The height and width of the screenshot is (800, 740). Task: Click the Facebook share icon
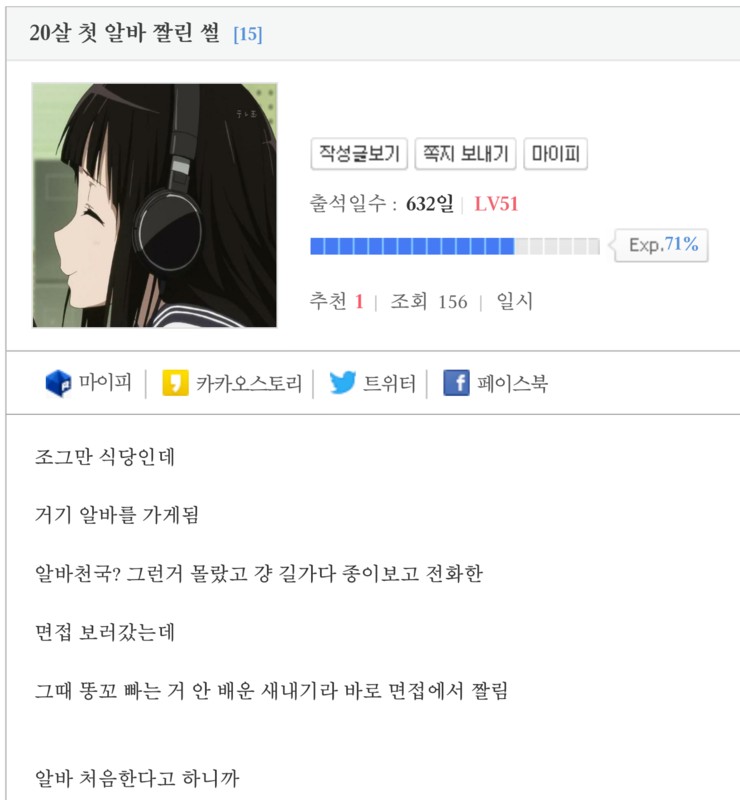[x=456, y=383]
